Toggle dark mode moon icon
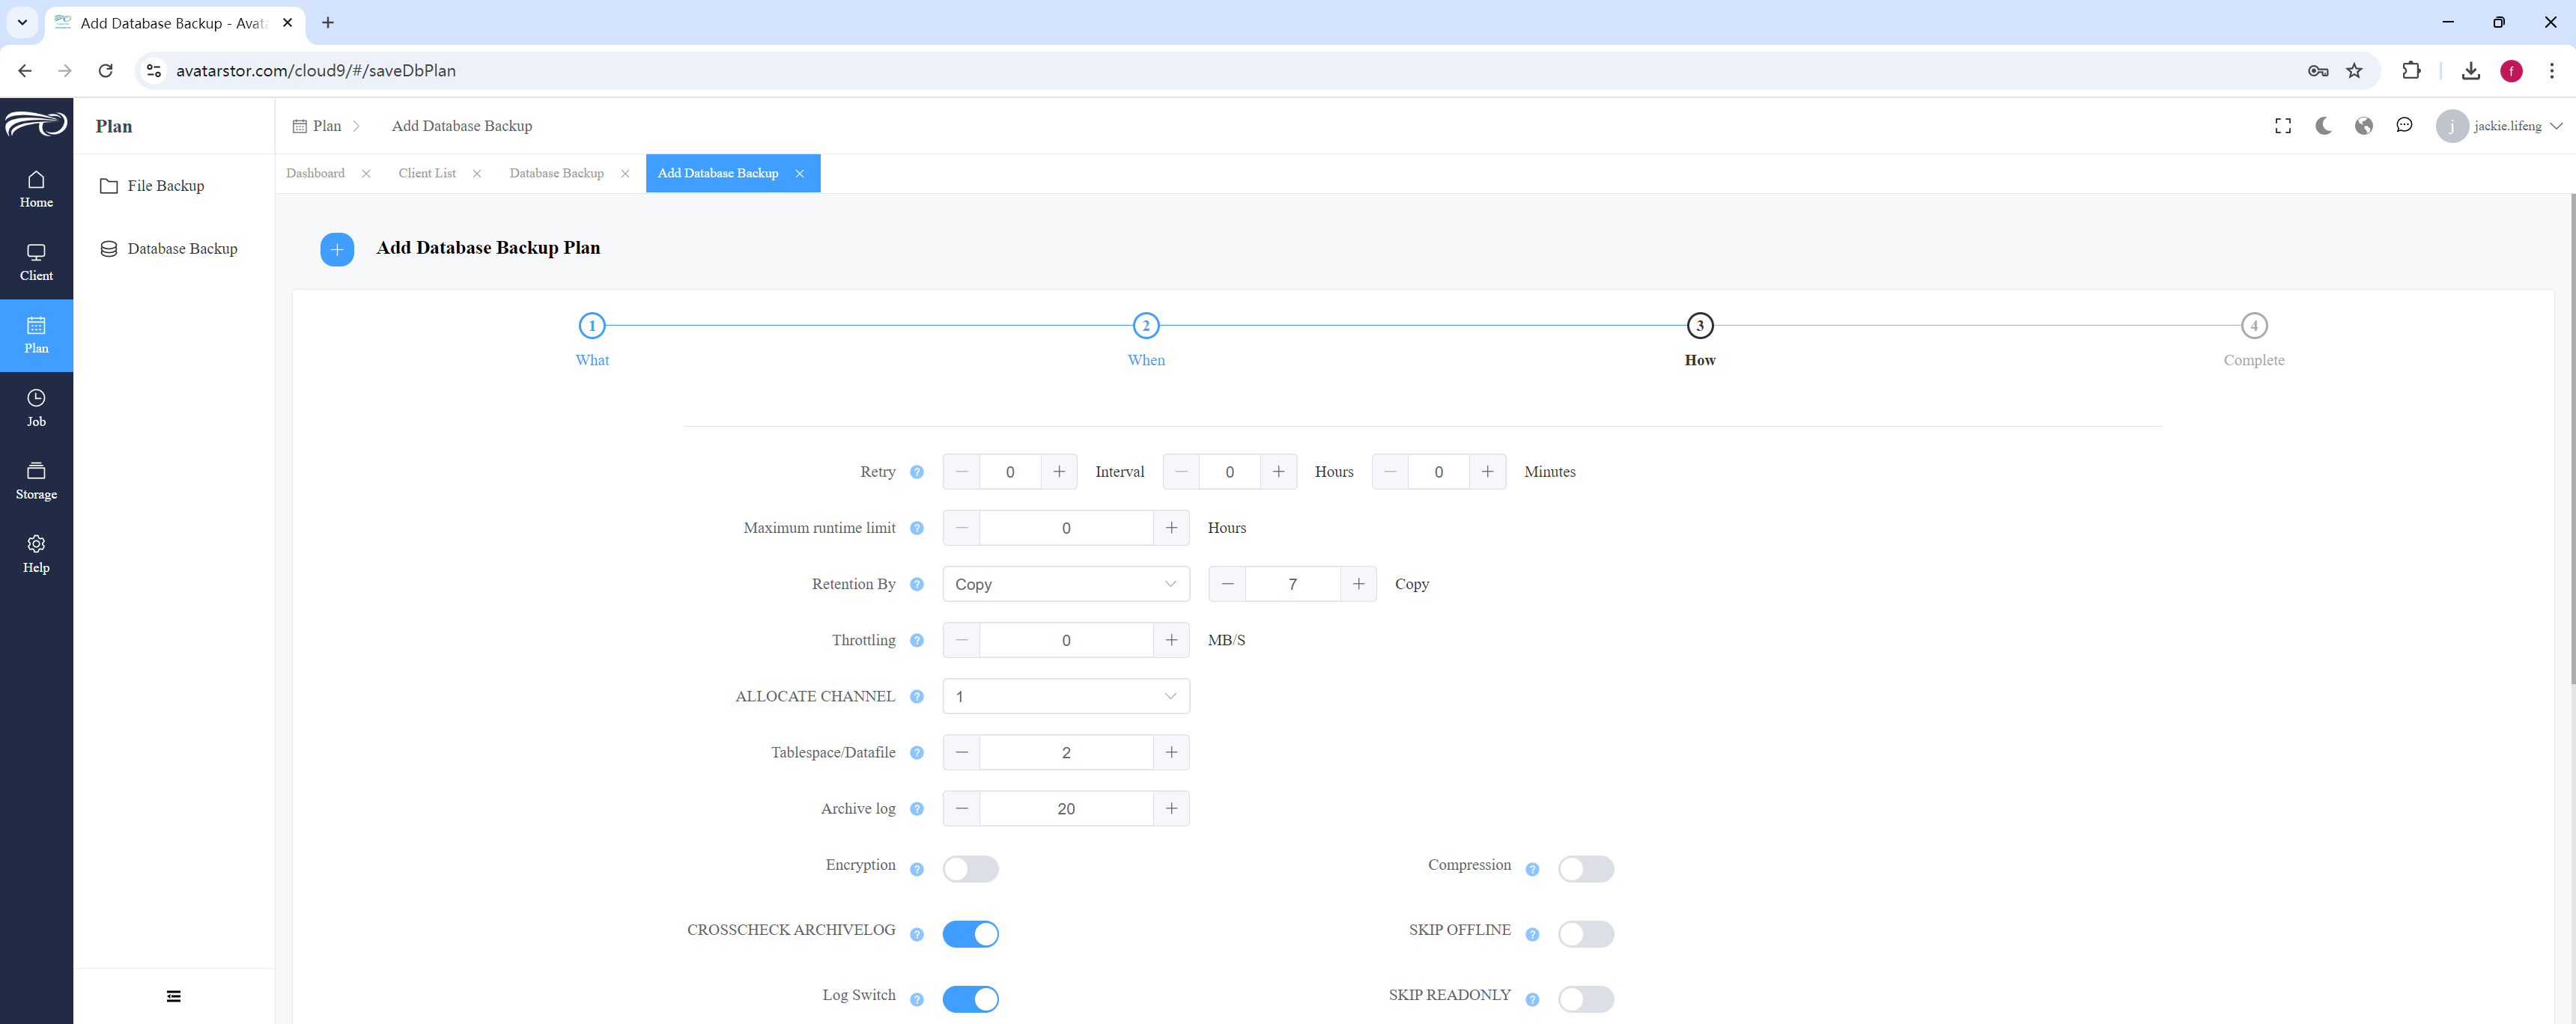 tap(2323, 126)
